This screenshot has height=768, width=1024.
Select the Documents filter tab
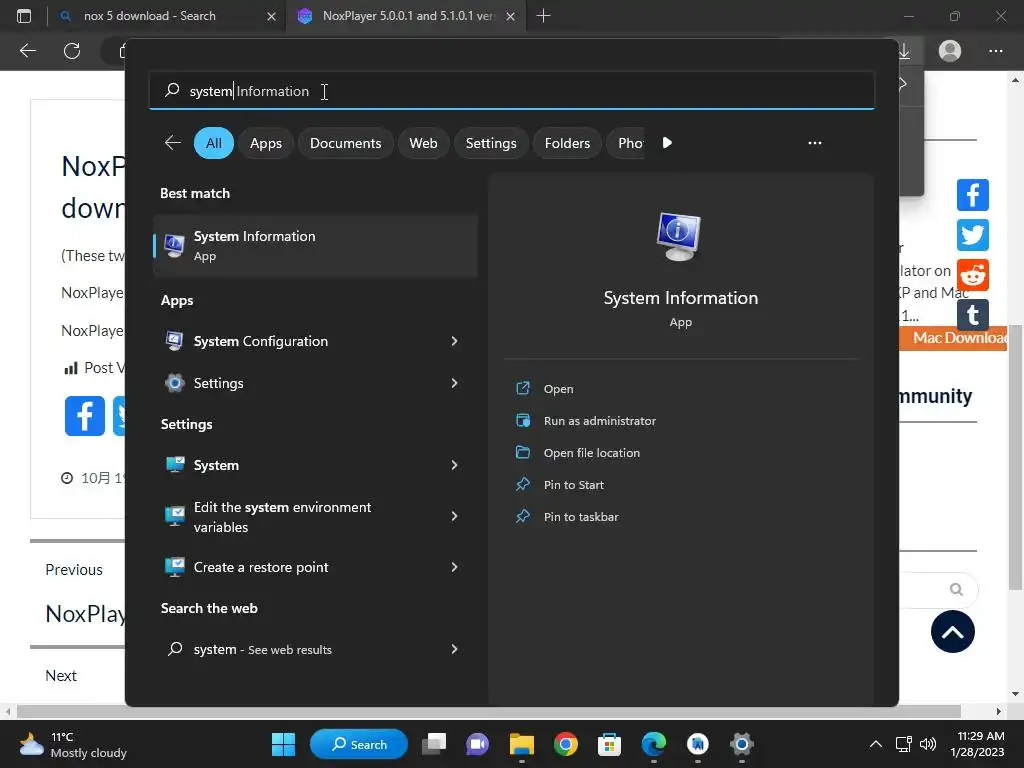point(345,143)
